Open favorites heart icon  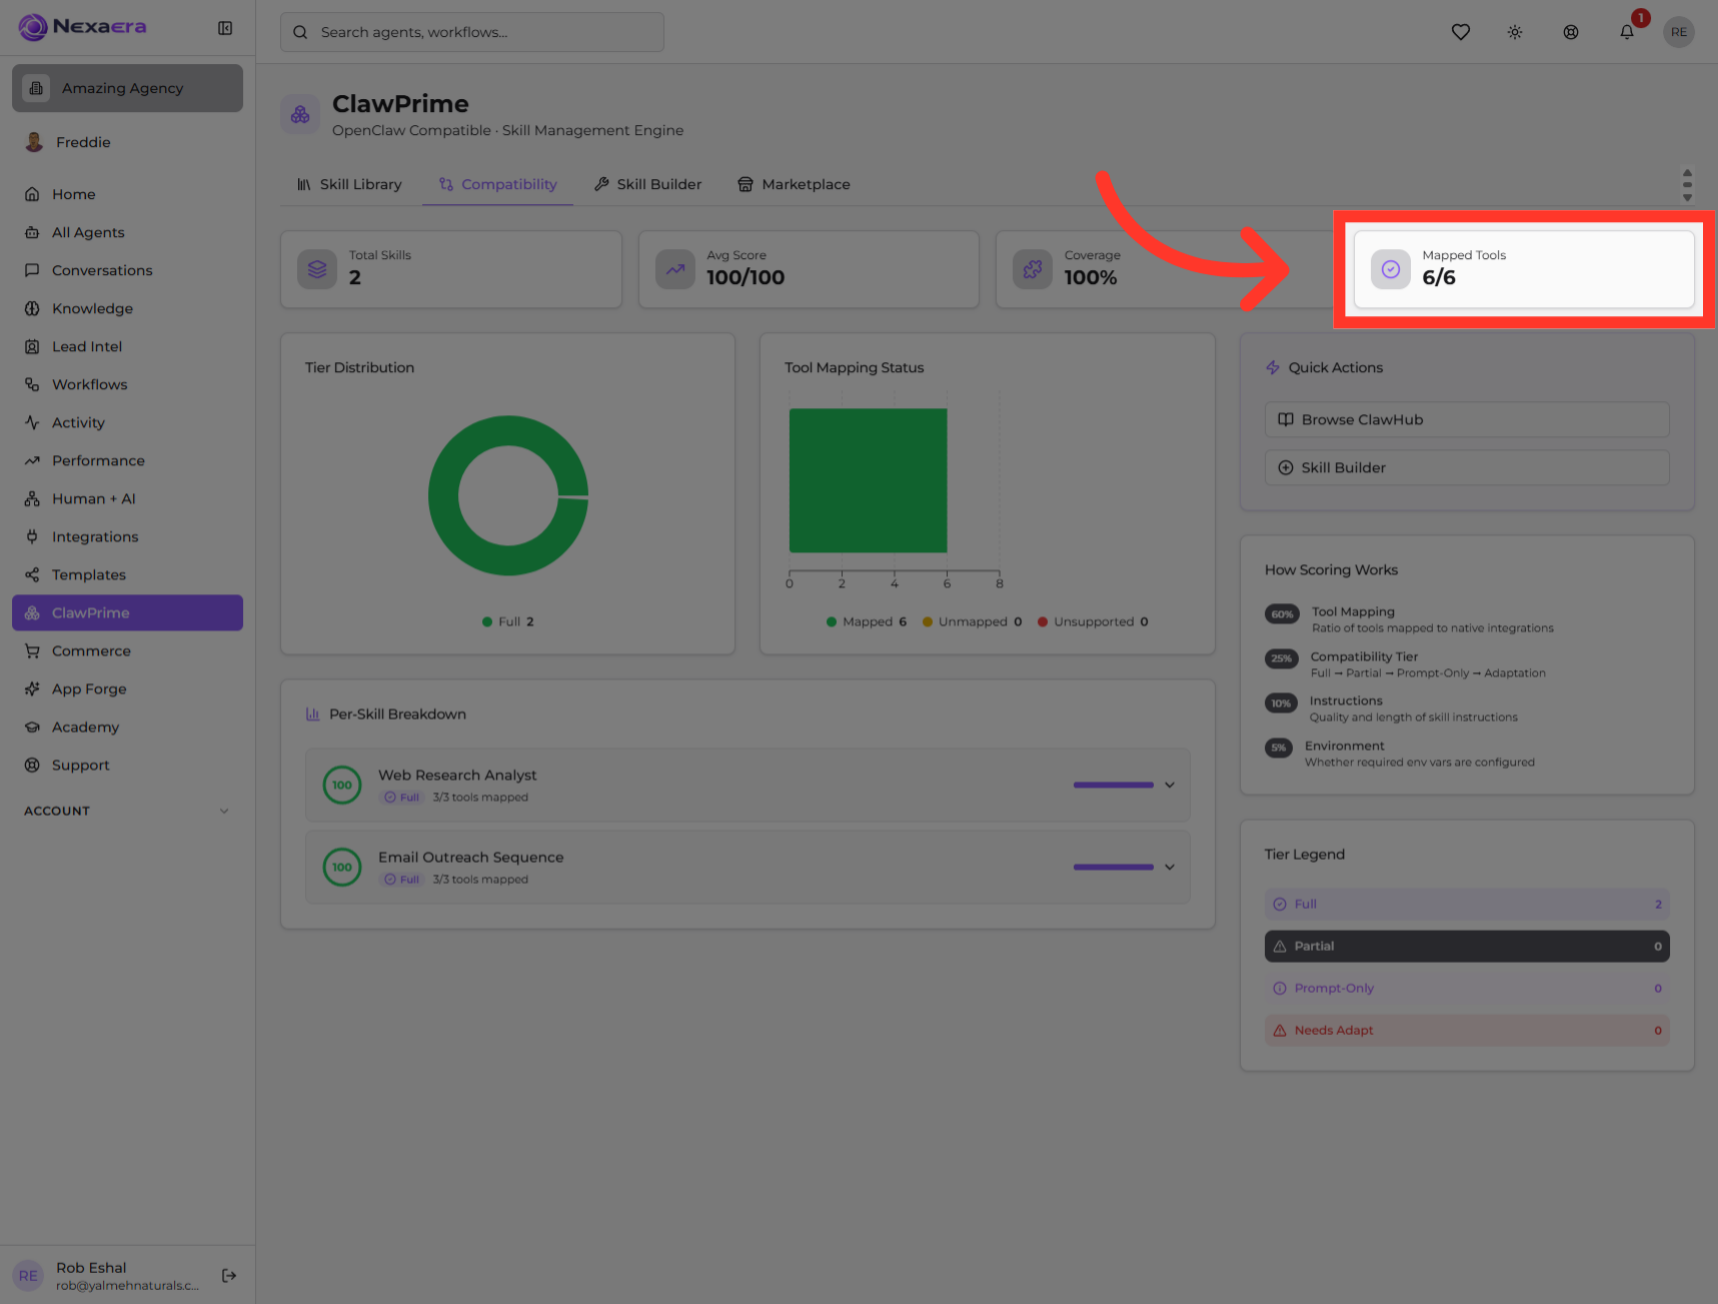click(x=1461, y=32)
